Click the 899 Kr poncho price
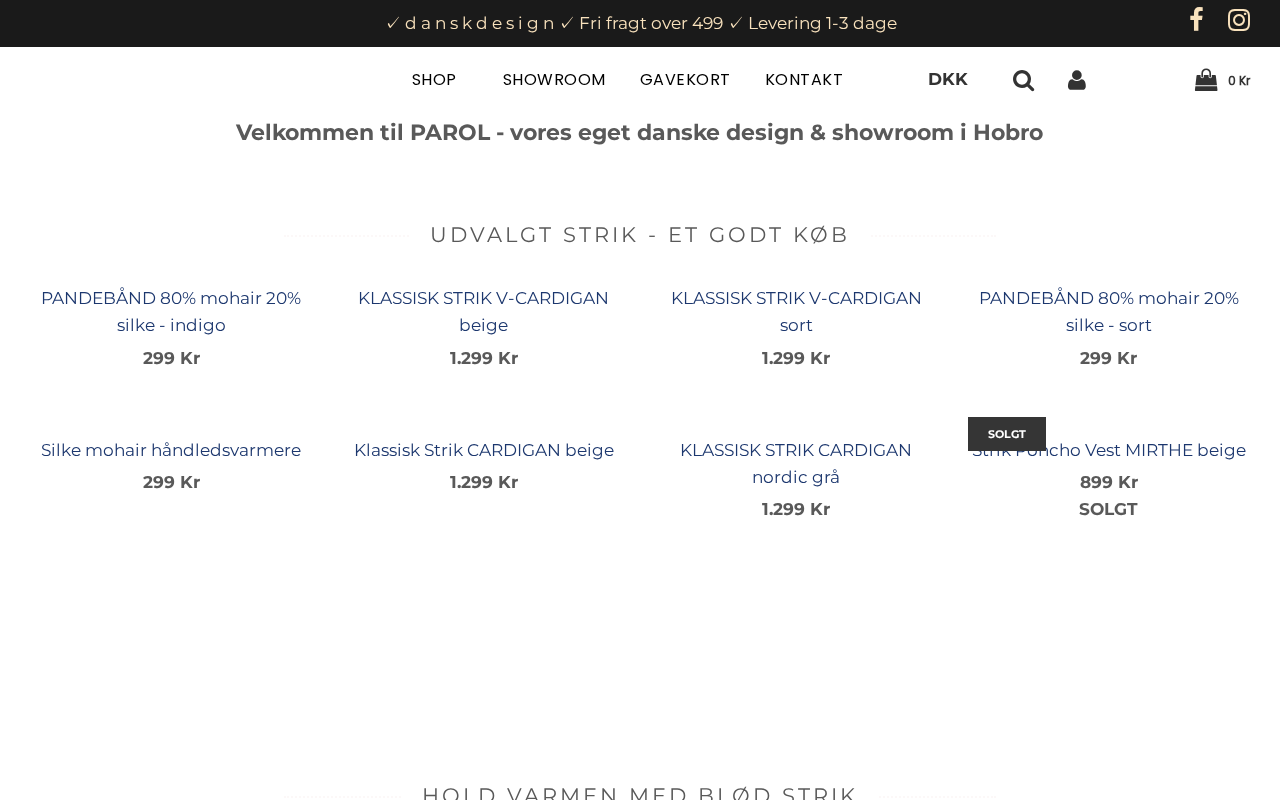The height and width of the screenshot is (800, 1280). coord(1109,482)
